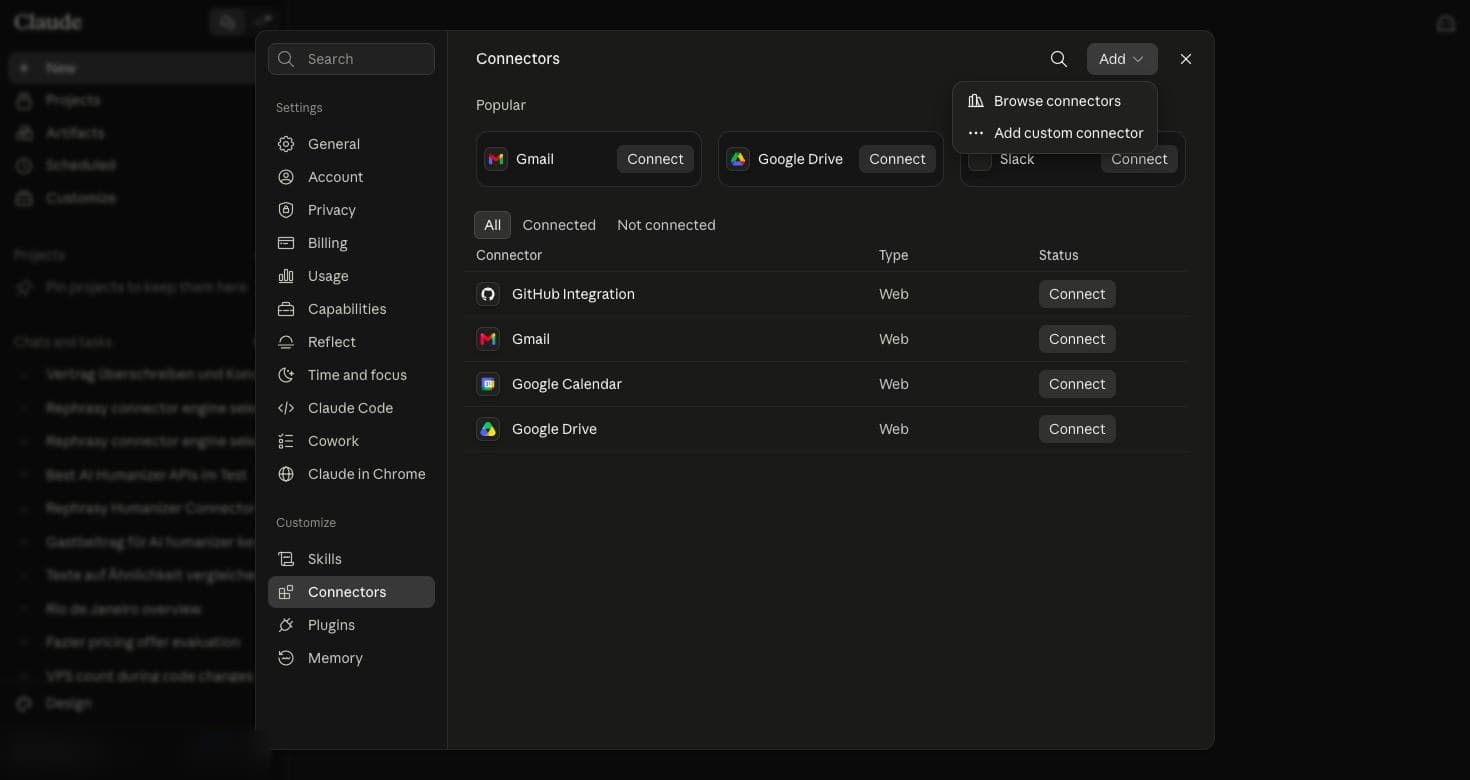Click the Billing card icon
Image resolution: width=1470 pixels, height=780 pixels.
[x=286, y=243]
